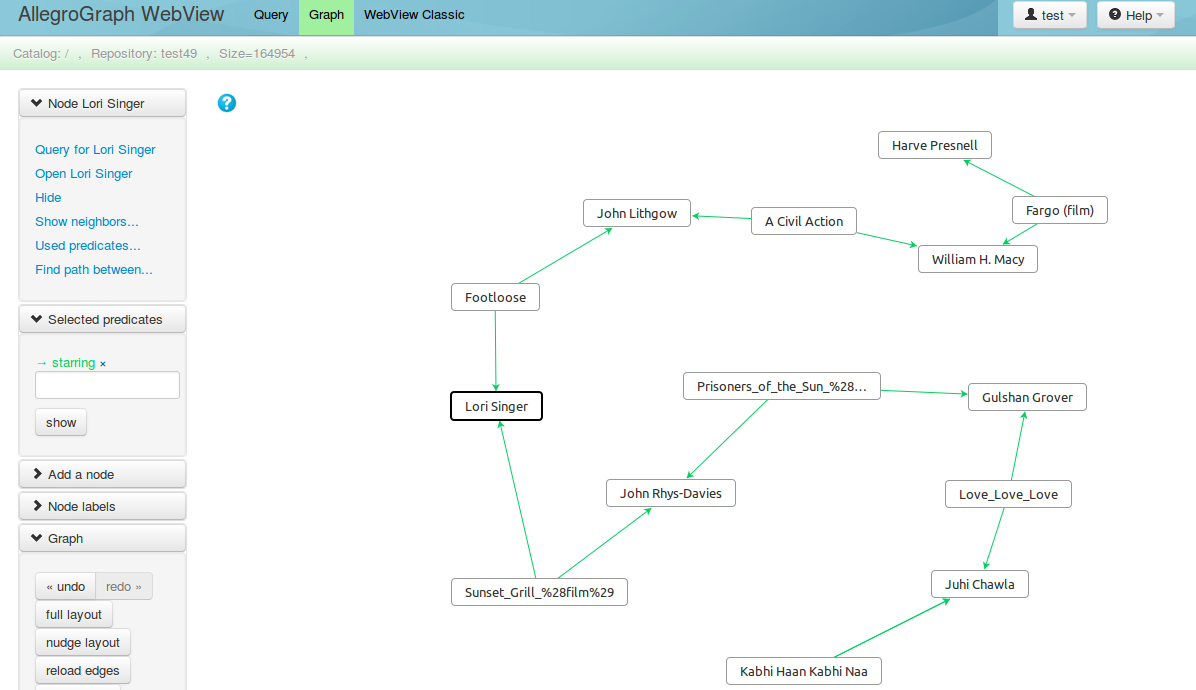The height and width of the screenshot is (690, 1196).
Task: Click the reload edges button
Action: pyautogui.click(x=83, y=671)
